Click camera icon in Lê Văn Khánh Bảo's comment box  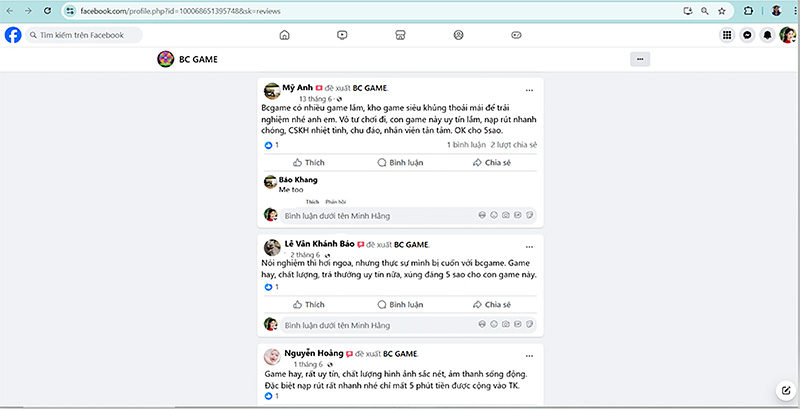505,324
